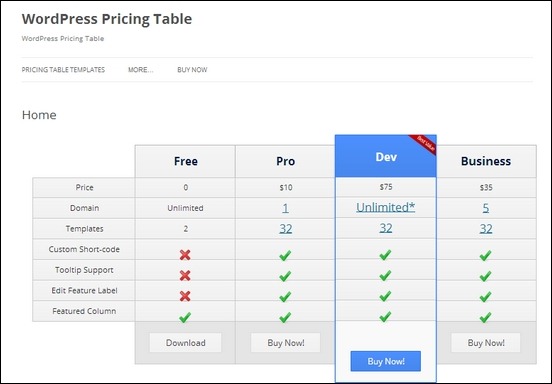Click the red X for Free Edit Feature Label

[x=185, y=296]
